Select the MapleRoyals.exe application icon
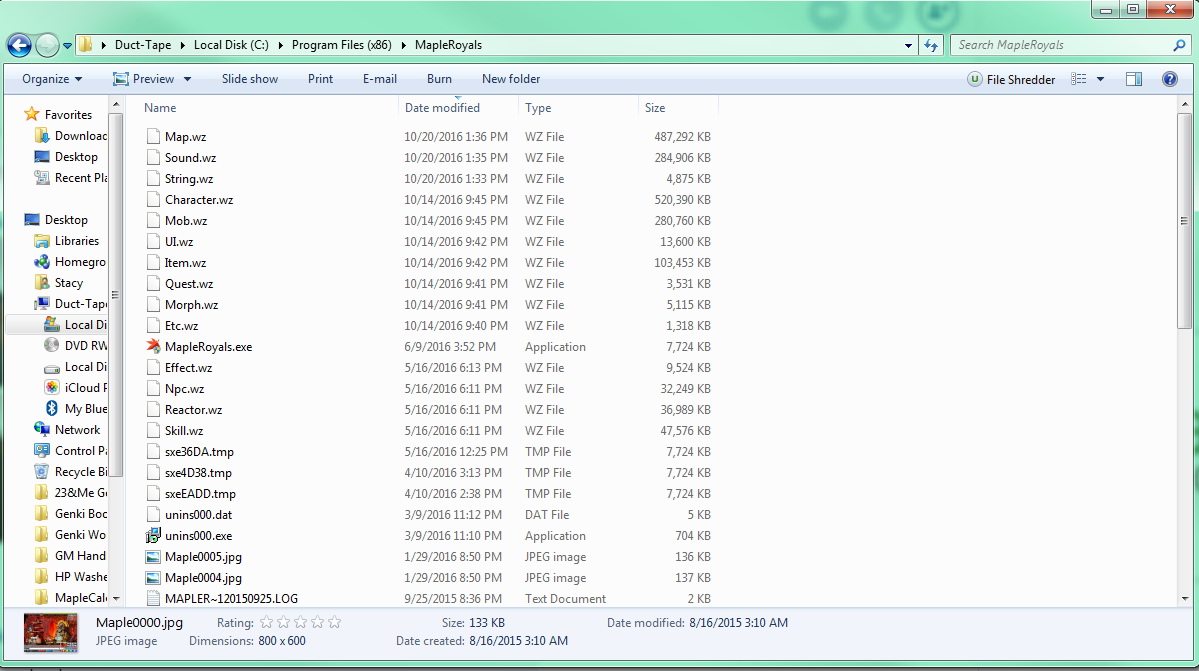The width and height of the screenshot is (1199, 671). point(154,346)
